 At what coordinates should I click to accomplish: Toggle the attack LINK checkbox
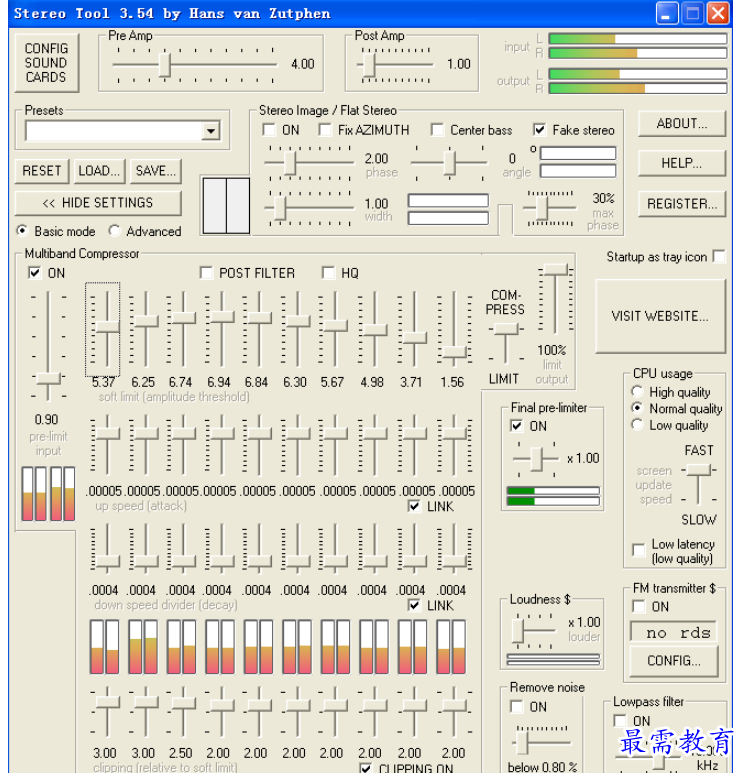tap(414, 506)
